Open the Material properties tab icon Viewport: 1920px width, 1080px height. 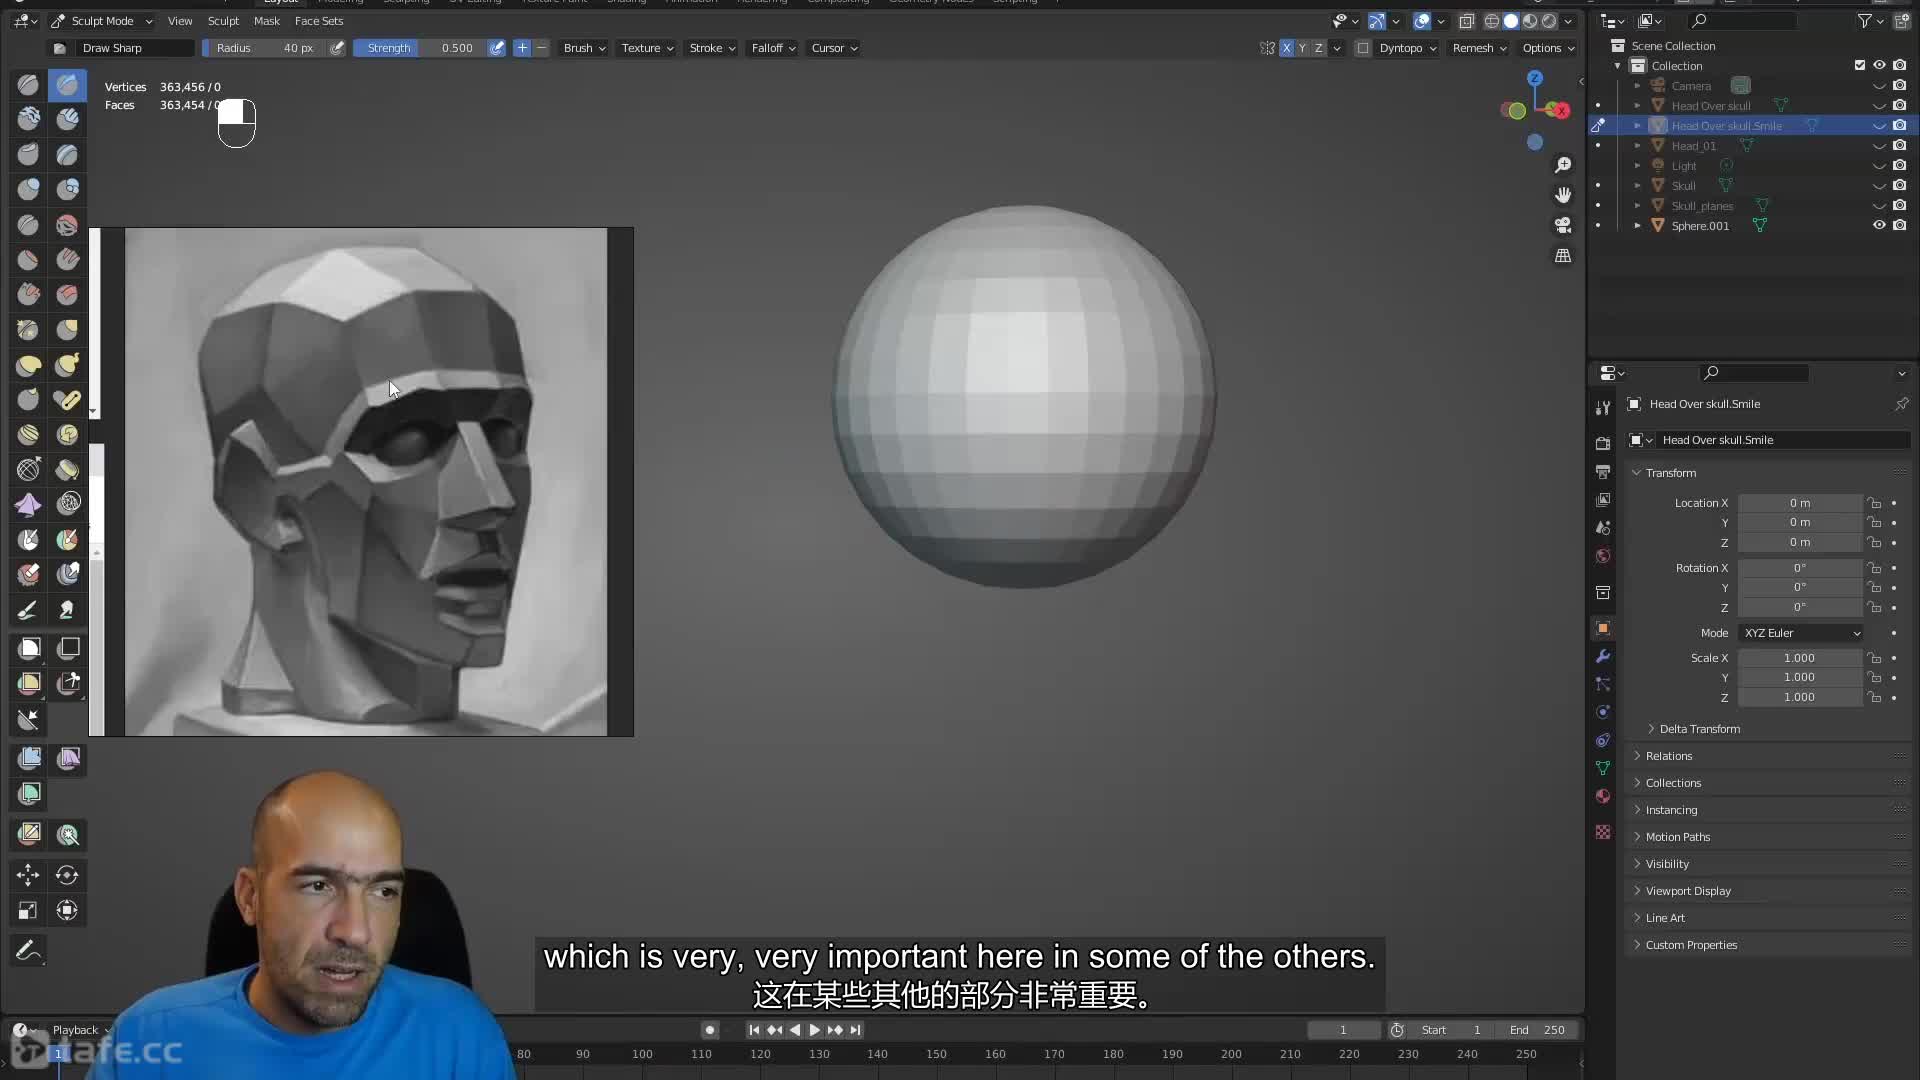(x=1603, y=796)
